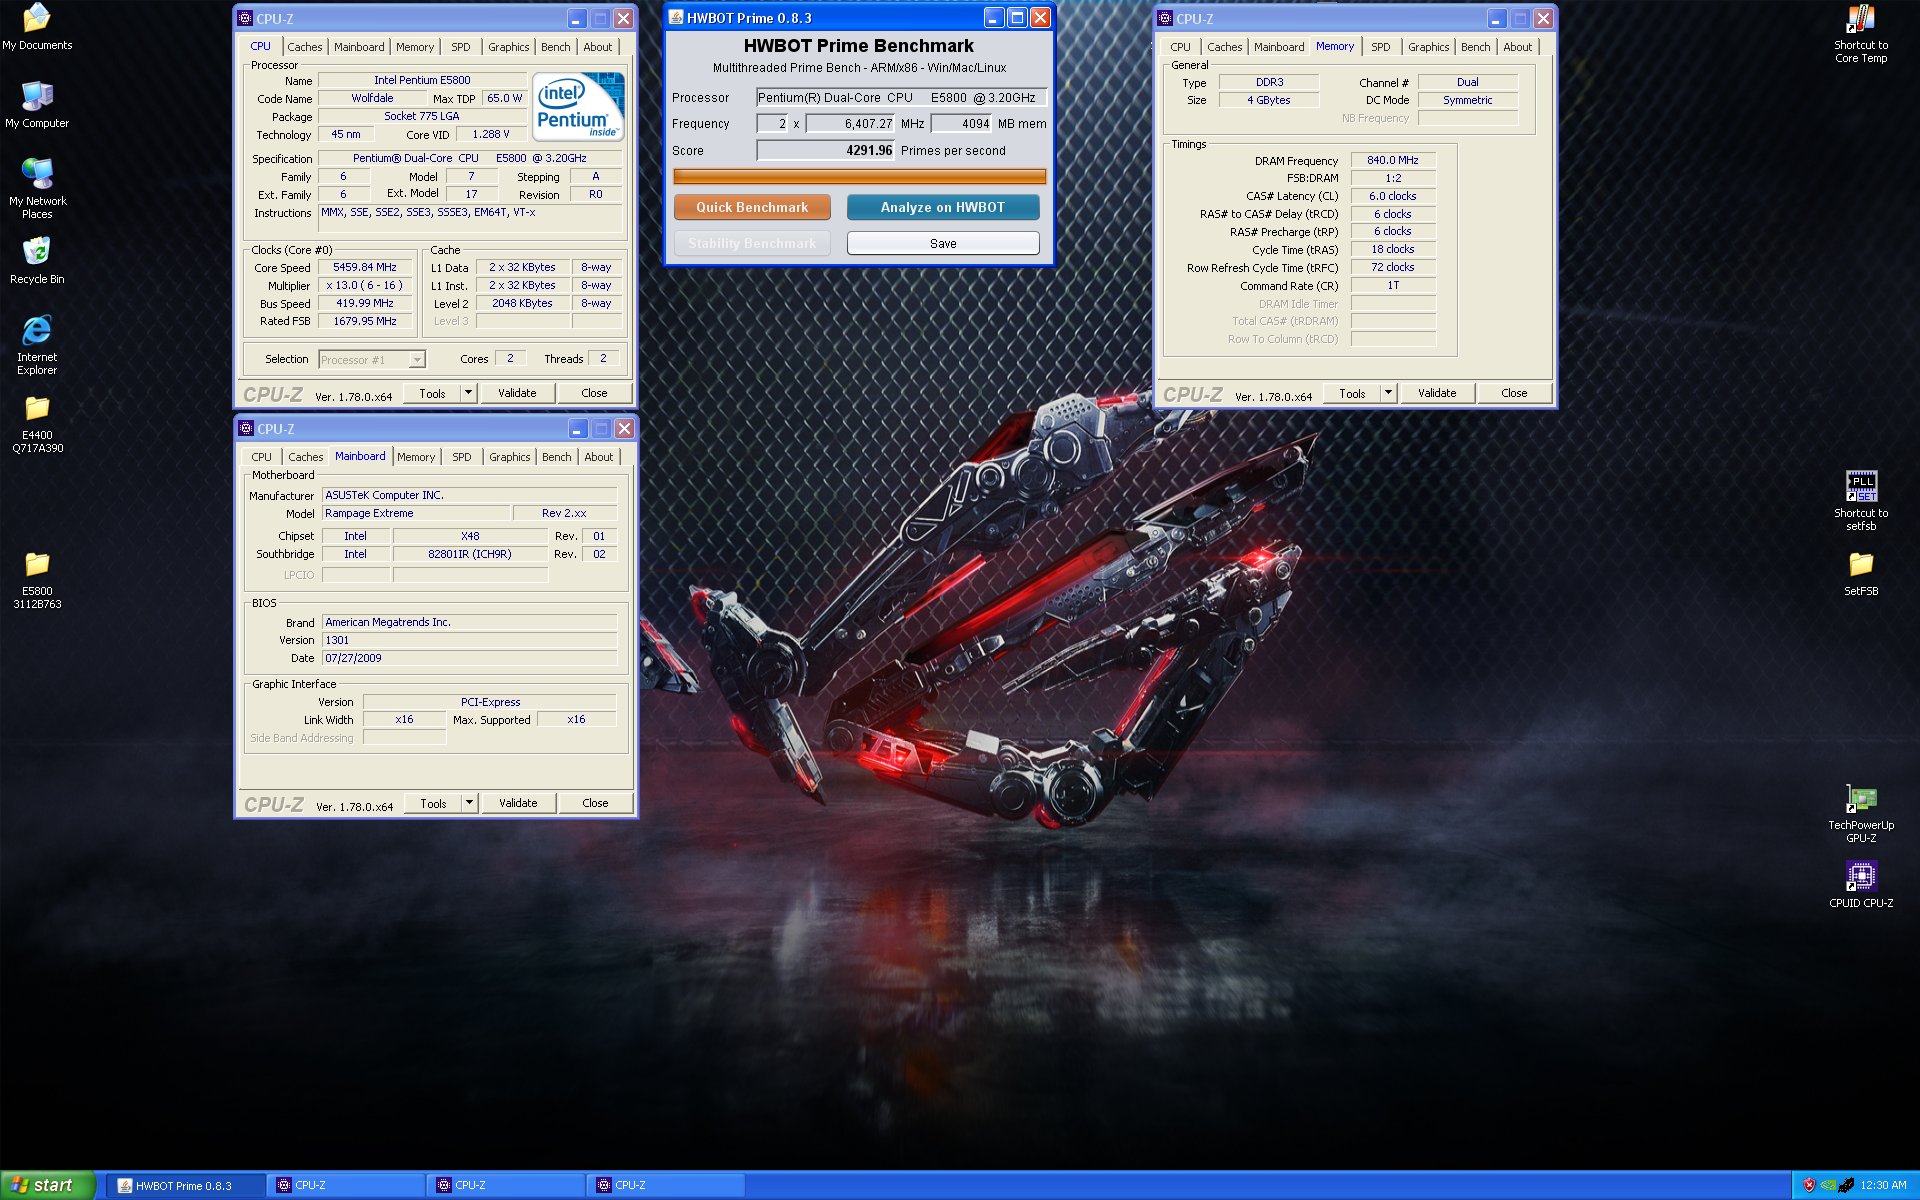Image resolution: width=1920 pixels, height=1200 pixels.
Task: Click CAS# Latency value 6.0 clocks
Action: [1393, 196]
